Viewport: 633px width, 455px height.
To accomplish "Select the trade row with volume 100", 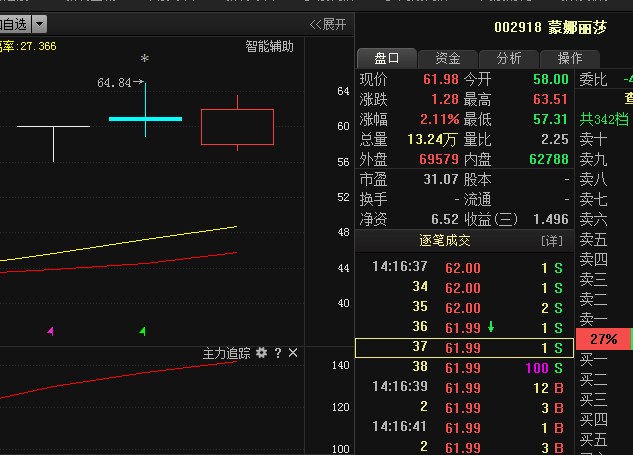I will pyautogui.click(x=464, y=367).
